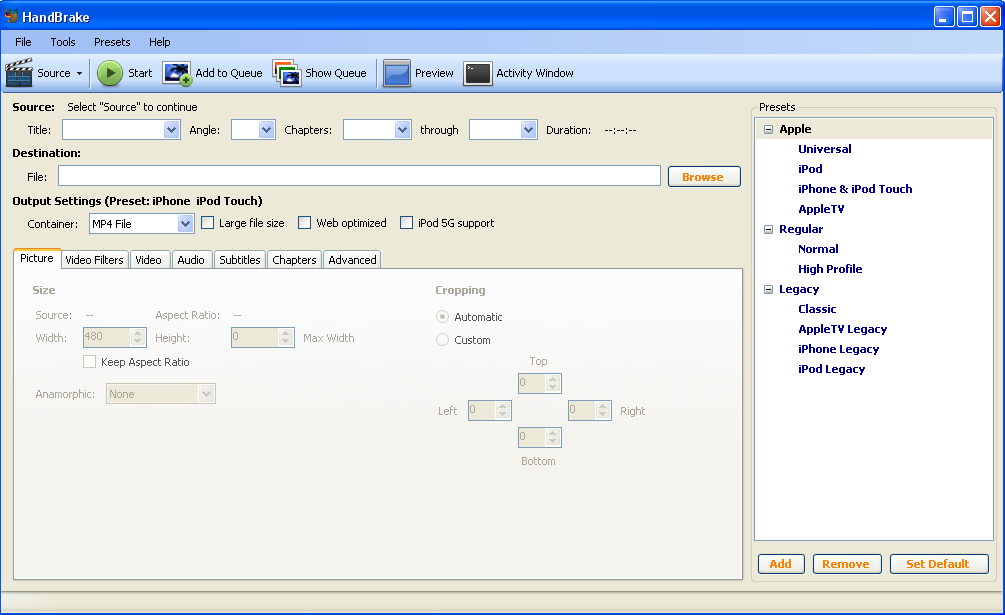Viewport: 1005px width, 615px height.
Task: Select the AppleTV preset
Action: tap(821, 209)
